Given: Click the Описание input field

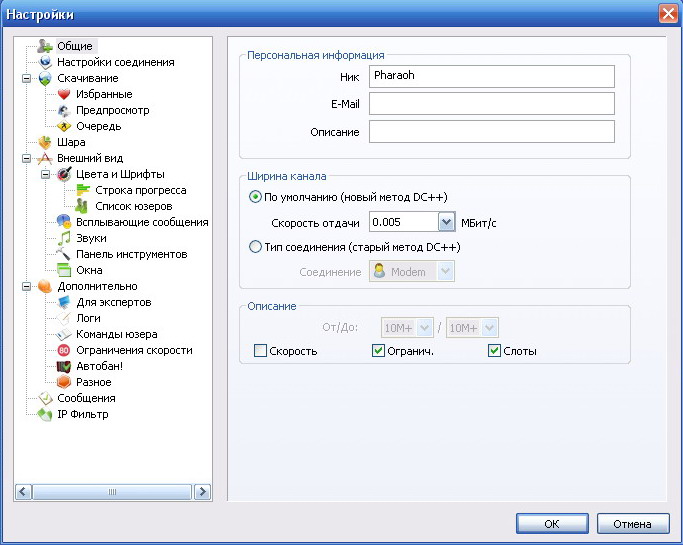Looking at the screenshot, I should coord(492,132).
